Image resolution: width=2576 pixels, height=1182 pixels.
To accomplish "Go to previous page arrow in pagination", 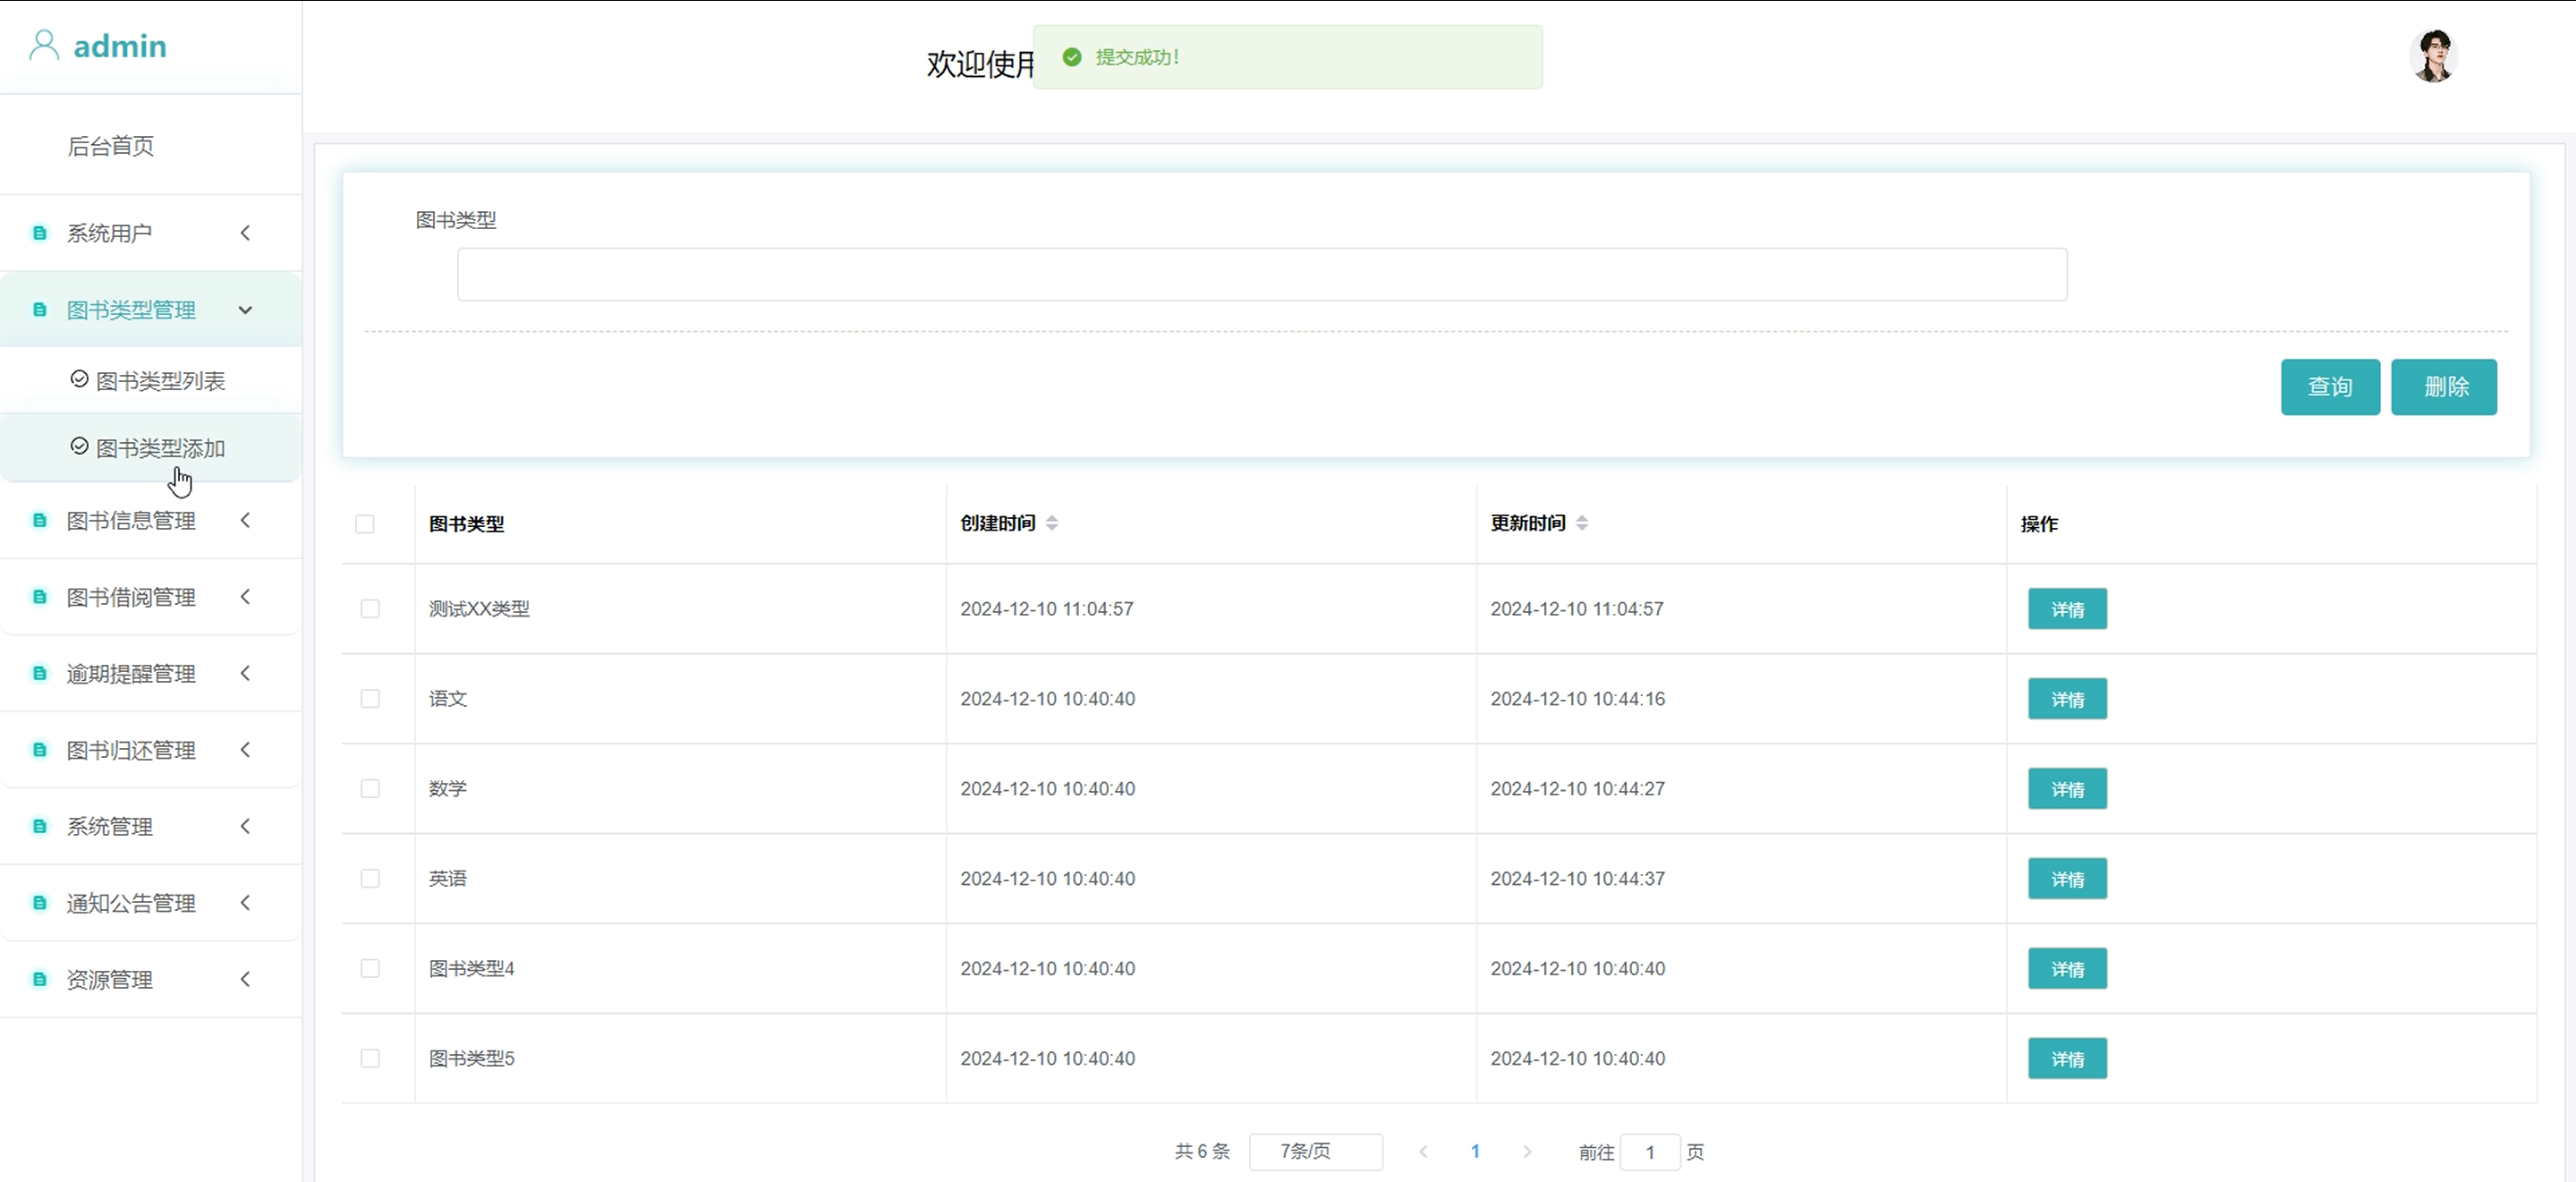I will tap(1423, 1152).
